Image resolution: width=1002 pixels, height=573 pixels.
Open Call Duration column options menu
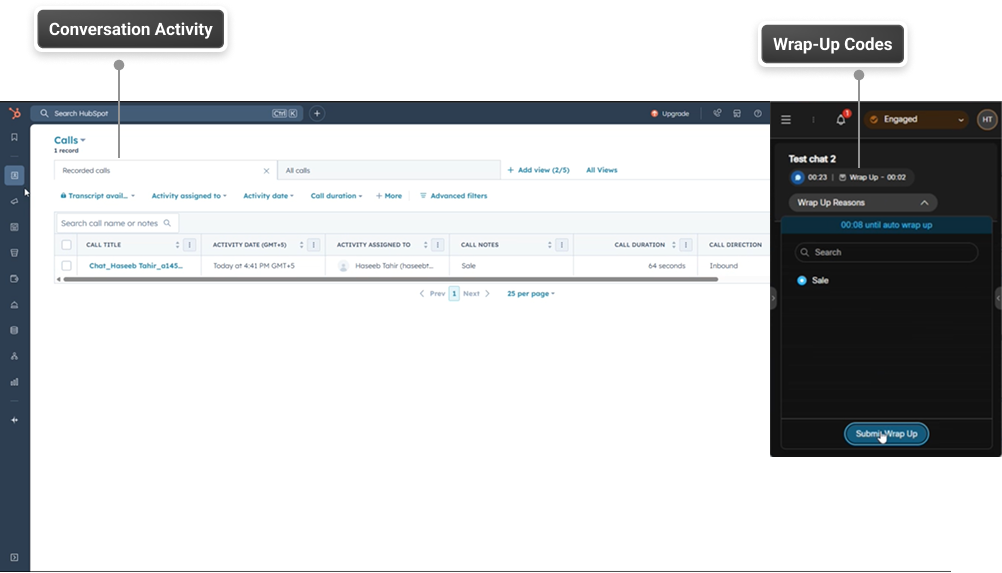(x=685, y=245)
